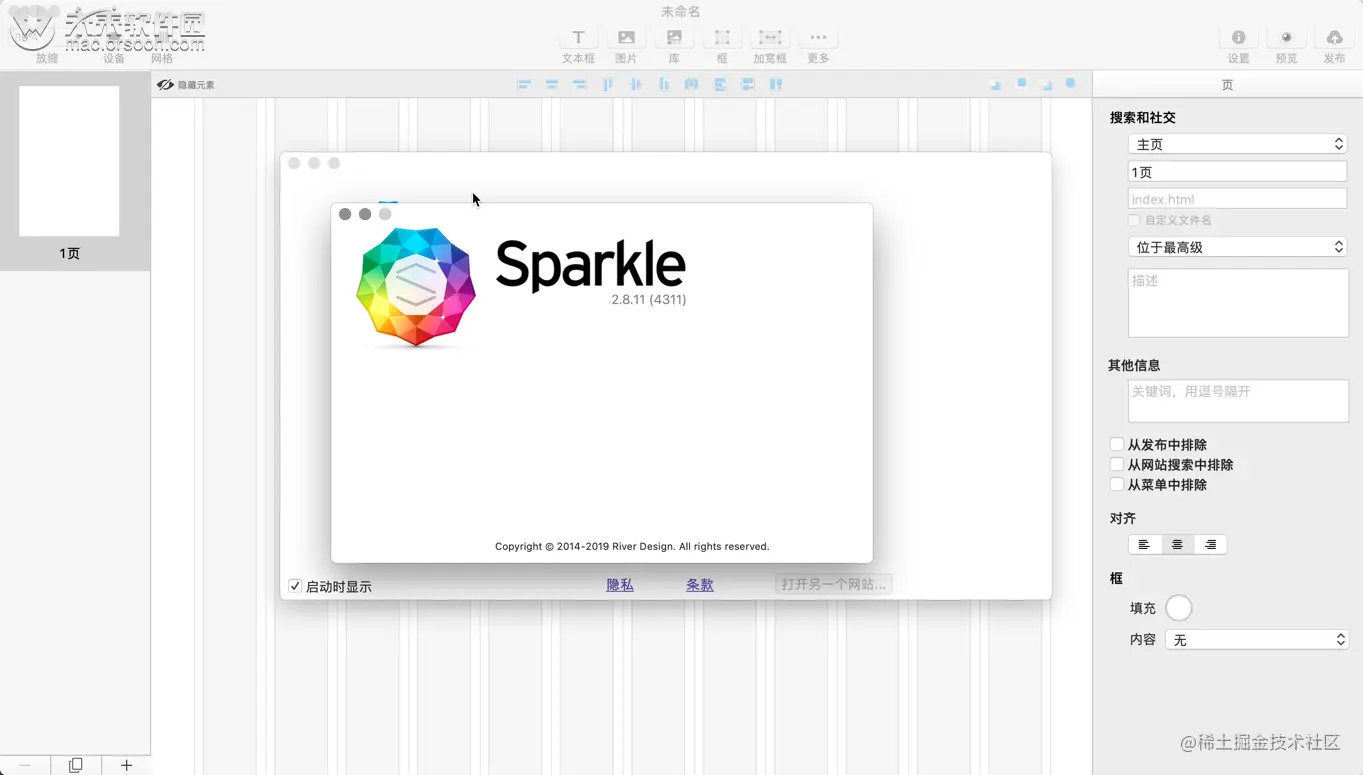Viewport: 1363px width, 775px height.
Task: Open the 位于最高级 dropdown
Action: (x=1238, y=247)
